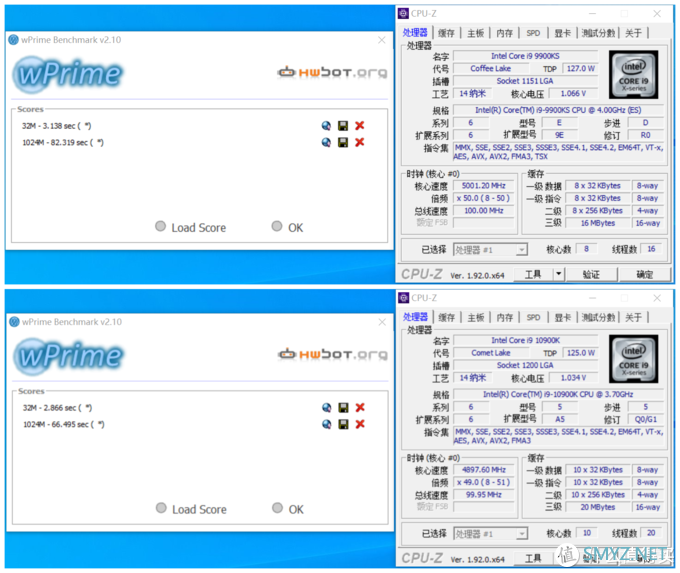
Task: Click the 5001.20 MHz core speed value
Action: (x=484, y=186)
